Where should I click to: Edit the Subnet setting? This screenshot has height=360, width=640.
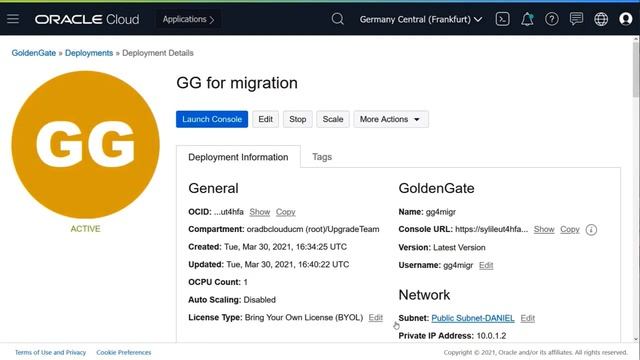(527, 318)
